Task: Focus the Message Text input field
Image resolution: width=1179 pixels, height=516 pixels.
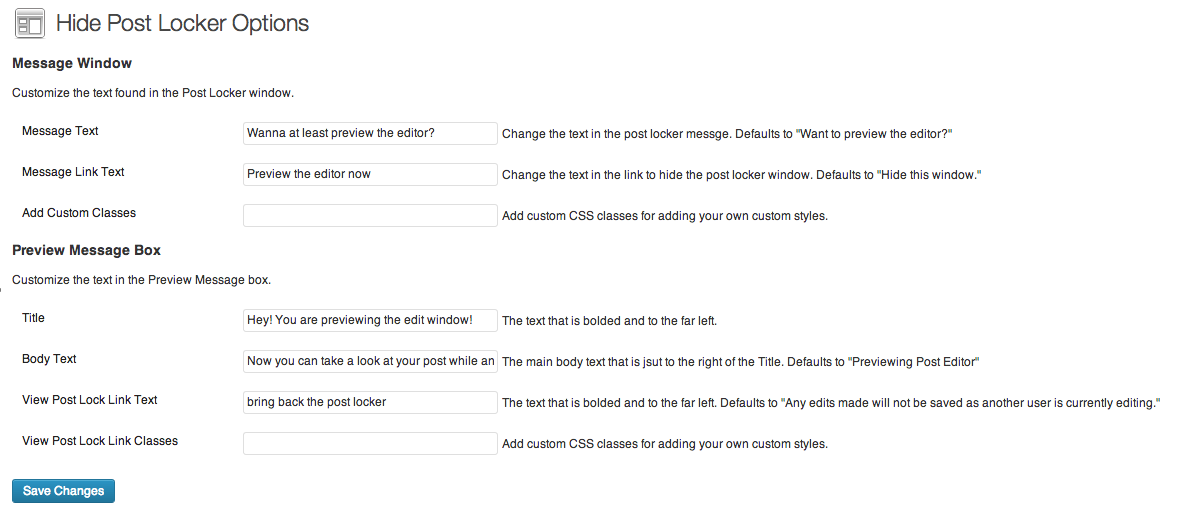Action: point(370,133)
